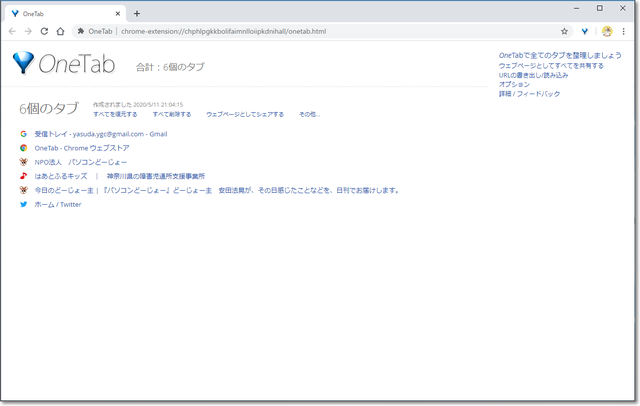The width and height of the screenshot is (640, 406).
Task: Open the saved ホーム / Twitter link
Action: tap(58, 204)
